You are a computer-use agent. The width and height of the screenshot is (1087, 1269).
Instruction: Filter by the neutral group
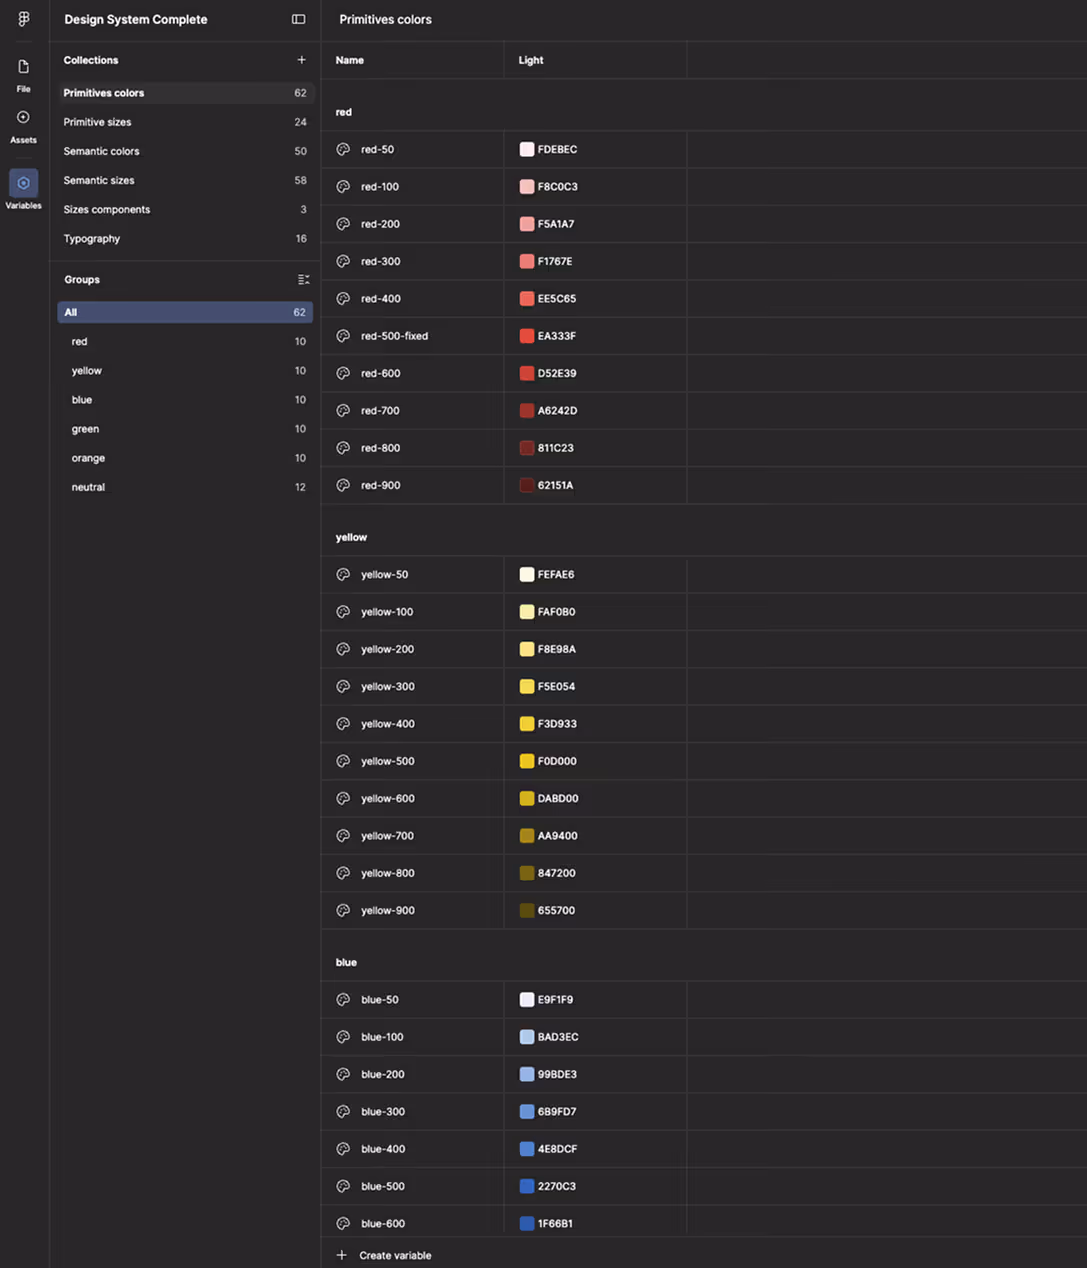185,487
